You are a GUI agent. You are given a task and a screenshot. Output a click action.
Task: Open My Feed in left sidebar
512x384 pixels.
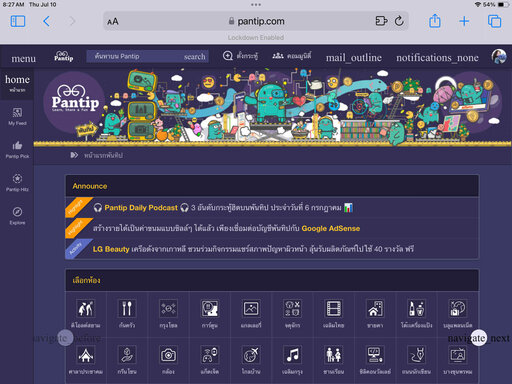pos(17,116)
